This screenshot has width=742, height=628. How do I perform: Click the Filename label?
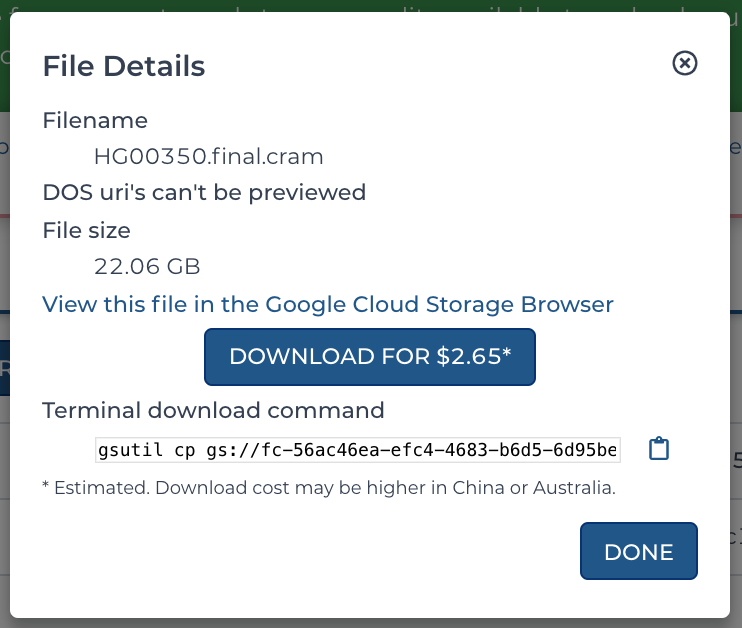point(95,120)
